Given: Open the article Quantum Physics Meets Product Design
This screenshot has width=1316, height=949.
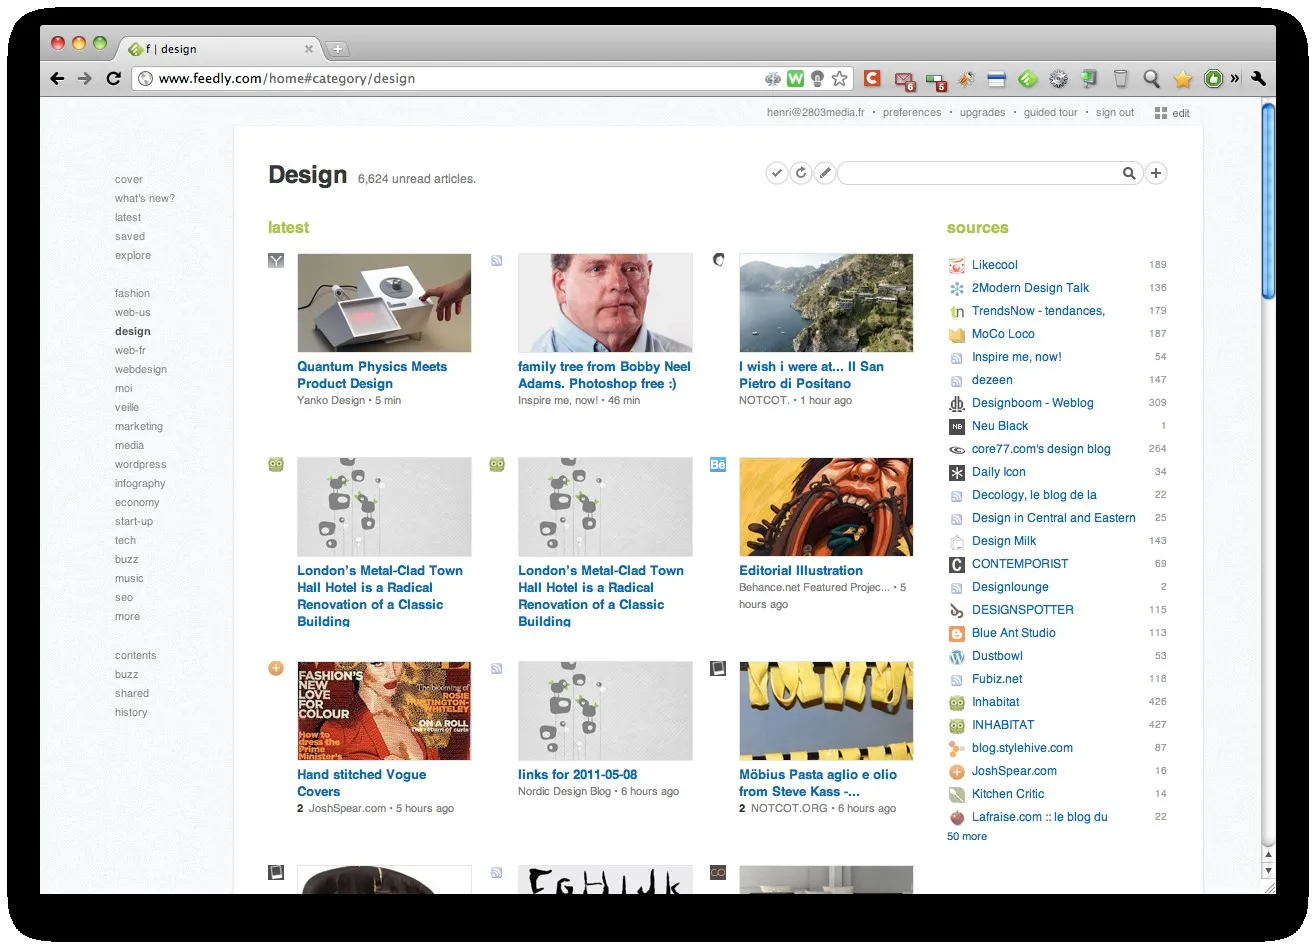Looking at the screenshot, I should click(x=372, y=375).
